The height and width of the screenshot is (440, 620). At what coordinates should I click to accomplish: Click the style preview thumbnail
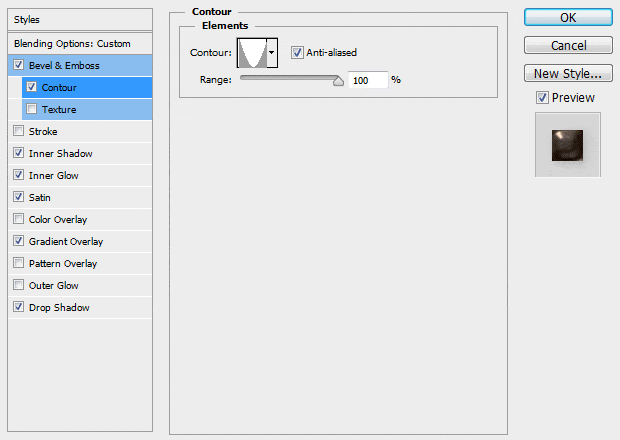567,144
